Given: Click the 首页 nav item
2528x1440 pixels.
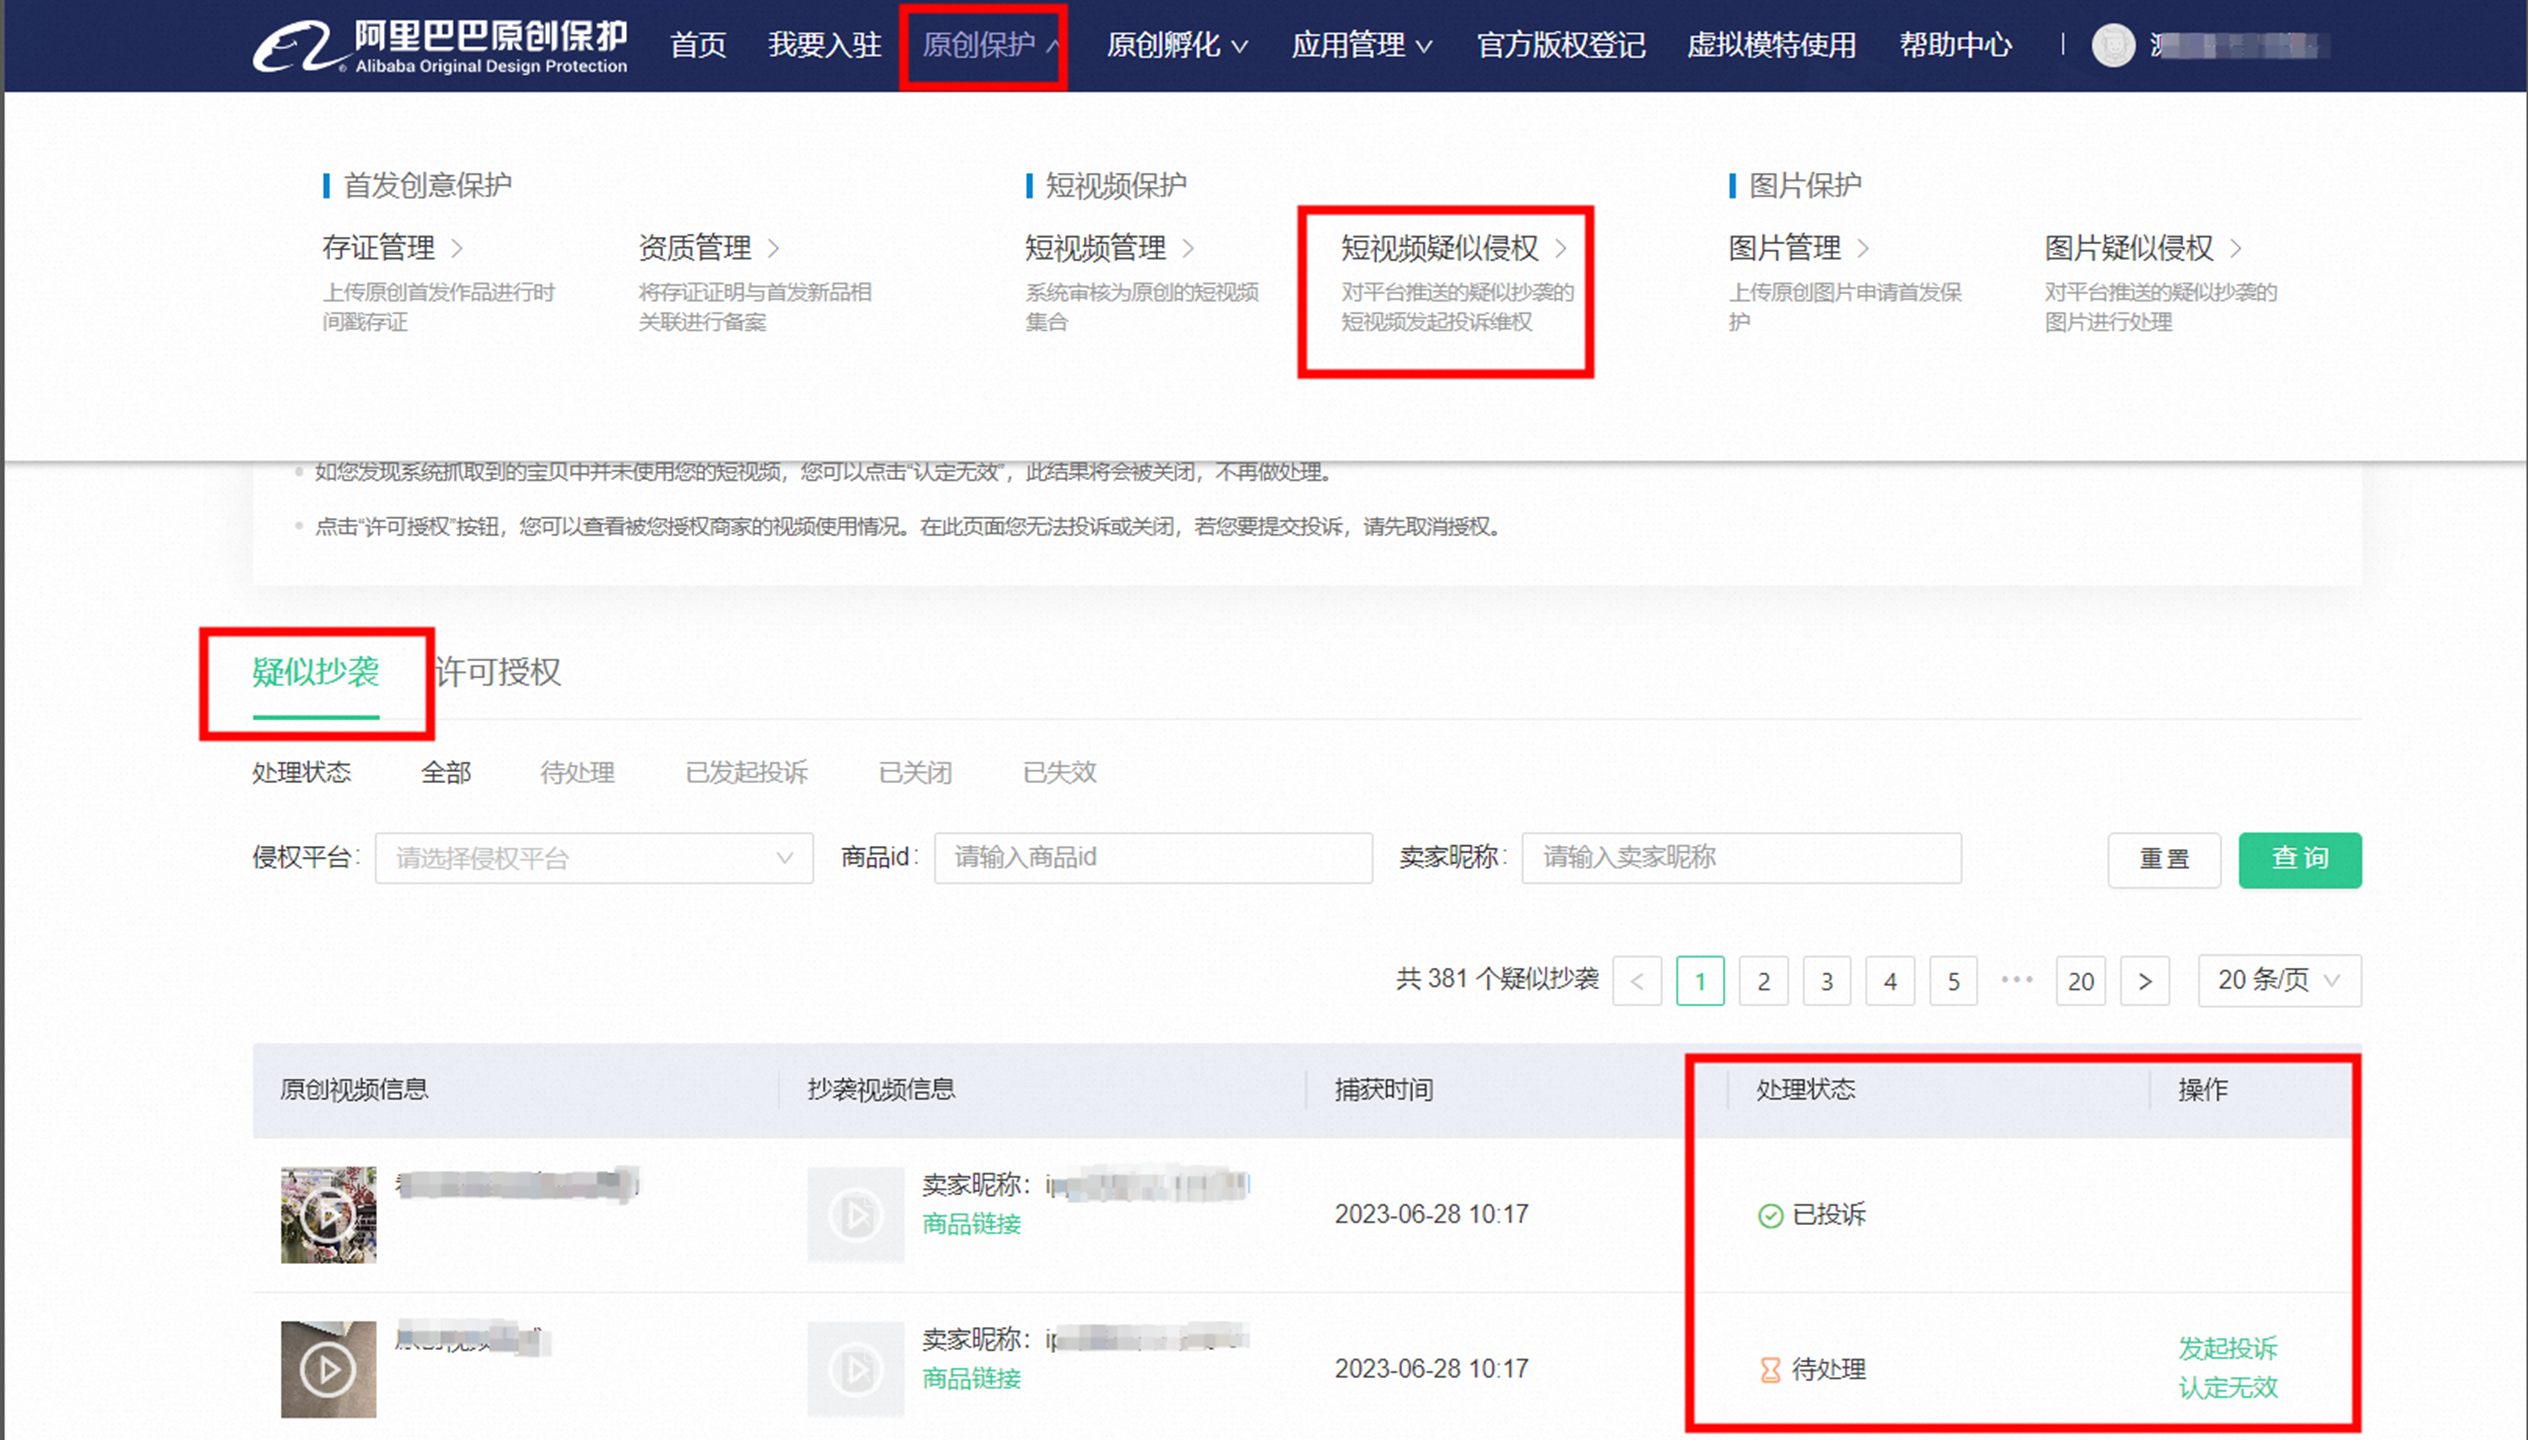Looking at the screenshot, I should [698, 46].
